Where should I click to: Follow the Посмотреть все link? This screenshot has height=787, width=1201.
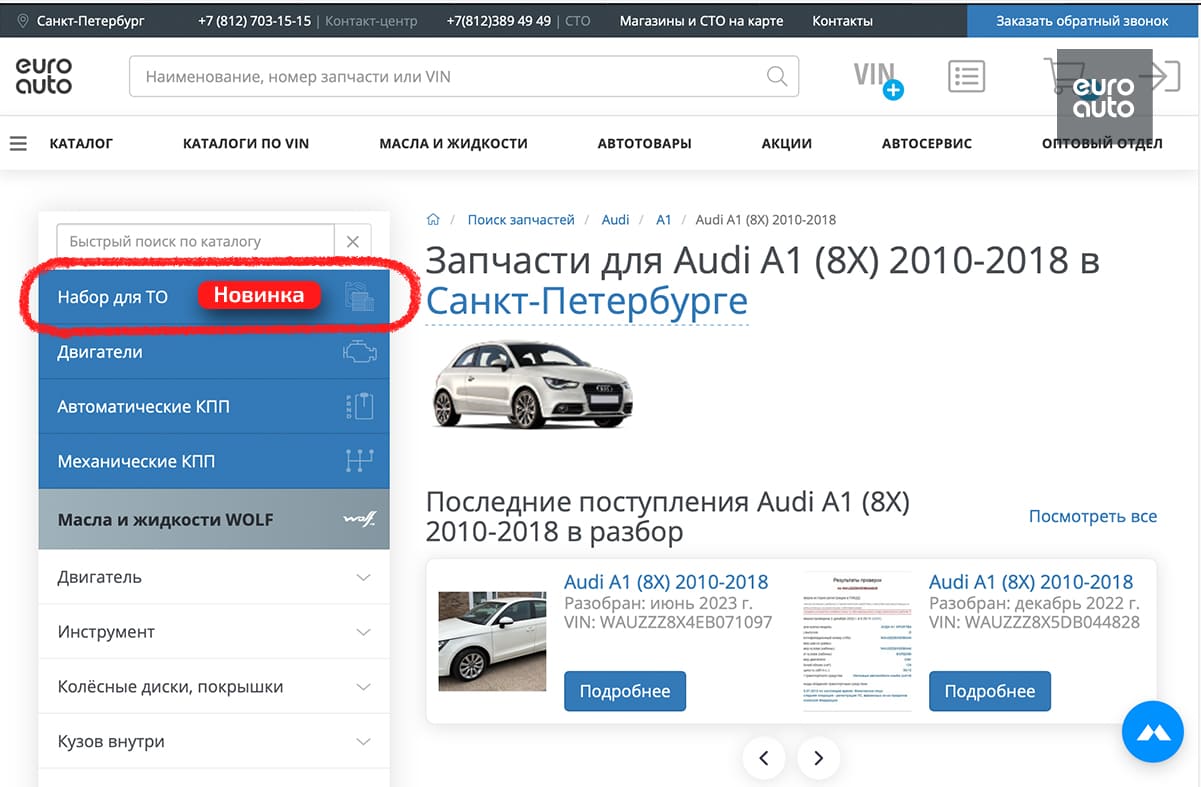[1093, 516]
